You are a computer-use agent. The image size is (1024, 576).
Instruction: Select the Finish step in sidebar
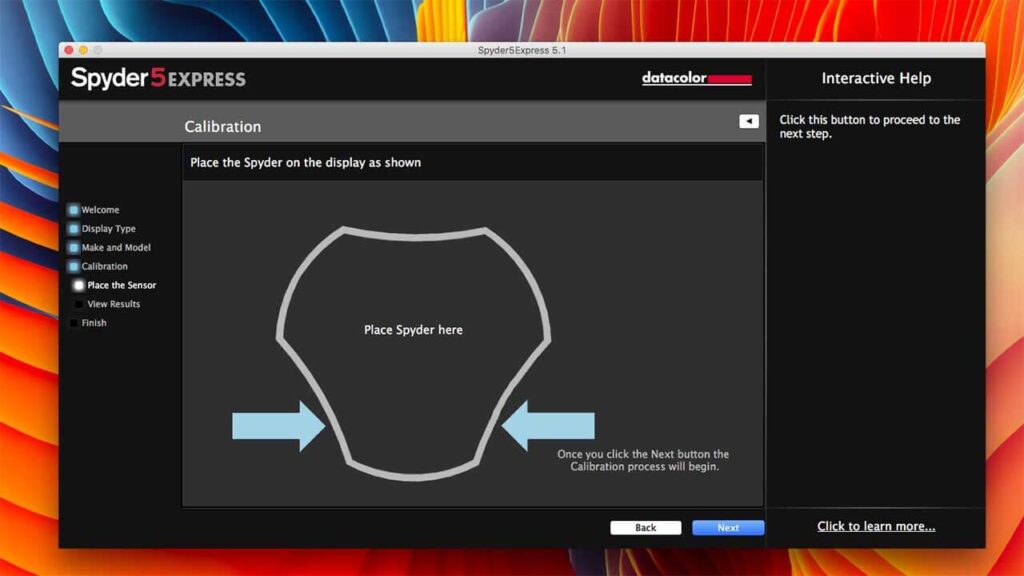click(94, 323)
